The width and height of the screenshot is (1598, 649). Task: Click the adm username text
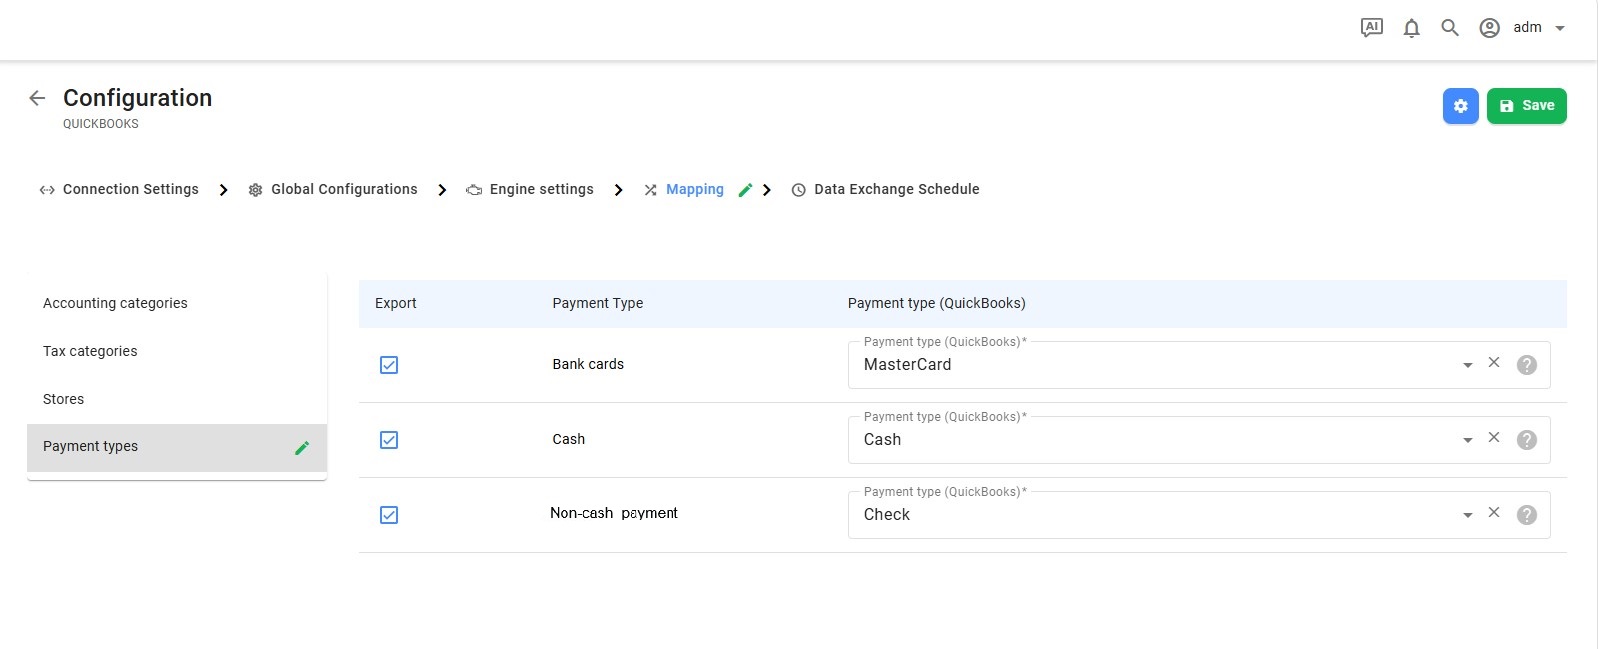(x=1527, y=28)
